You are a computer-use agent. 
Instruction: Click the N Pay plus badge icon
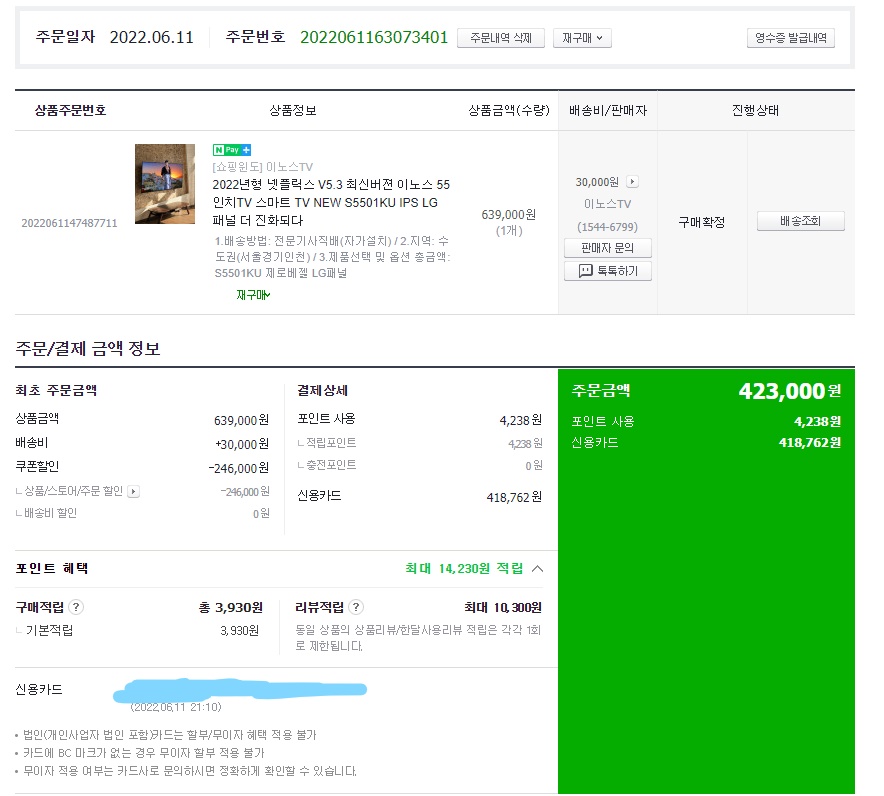[x=232, y=150]
